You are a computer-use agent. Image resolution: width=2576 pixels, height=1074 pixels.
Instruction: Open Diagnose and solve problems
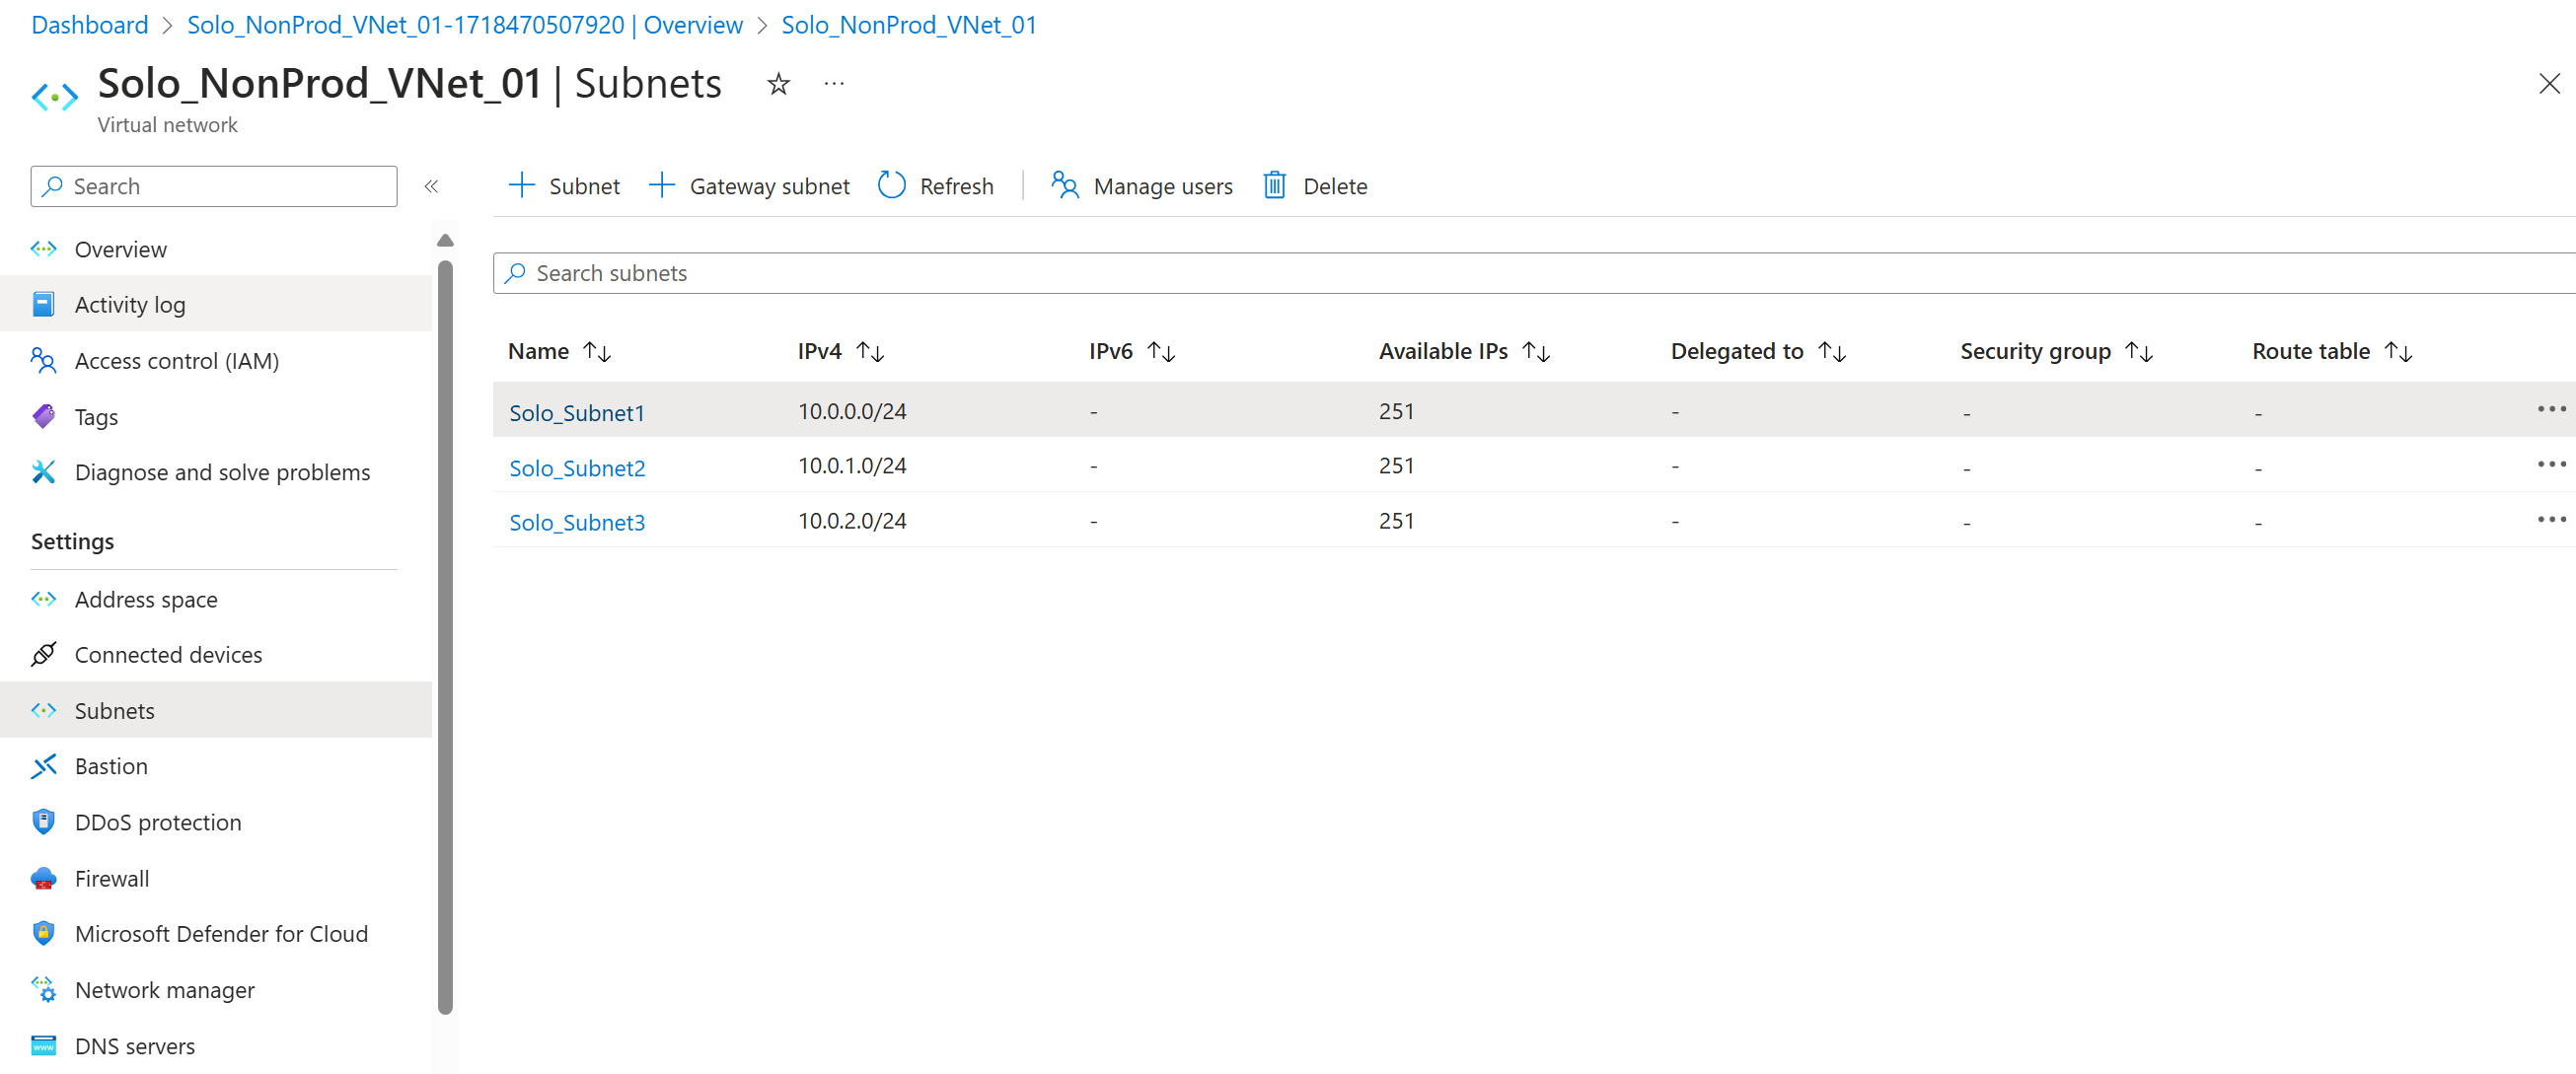coord(216,471)
